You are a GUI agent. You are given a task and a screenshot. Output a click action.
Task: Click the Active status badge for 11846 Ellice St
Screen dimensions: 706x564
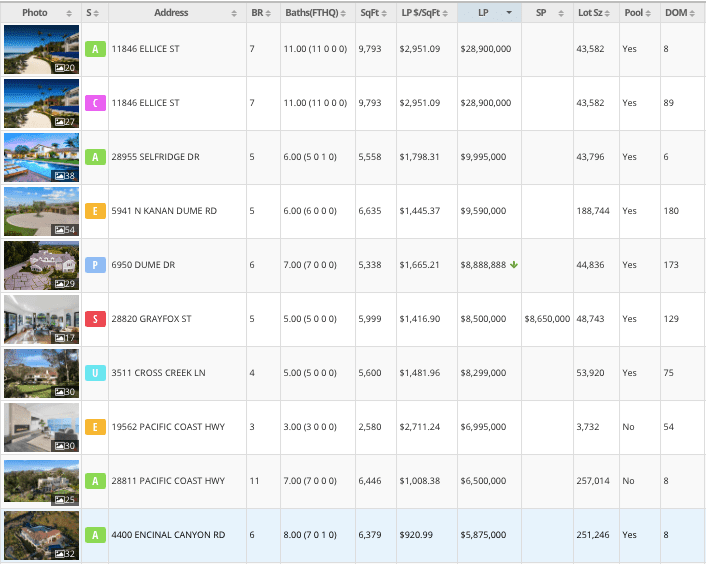click(95, 49)
